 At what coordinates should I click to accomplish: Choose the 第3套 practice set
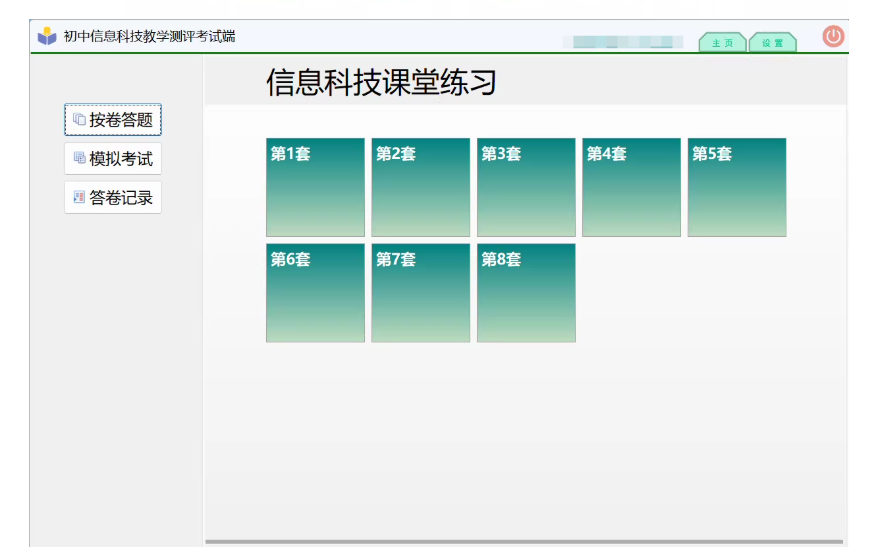tap(526, 187)
